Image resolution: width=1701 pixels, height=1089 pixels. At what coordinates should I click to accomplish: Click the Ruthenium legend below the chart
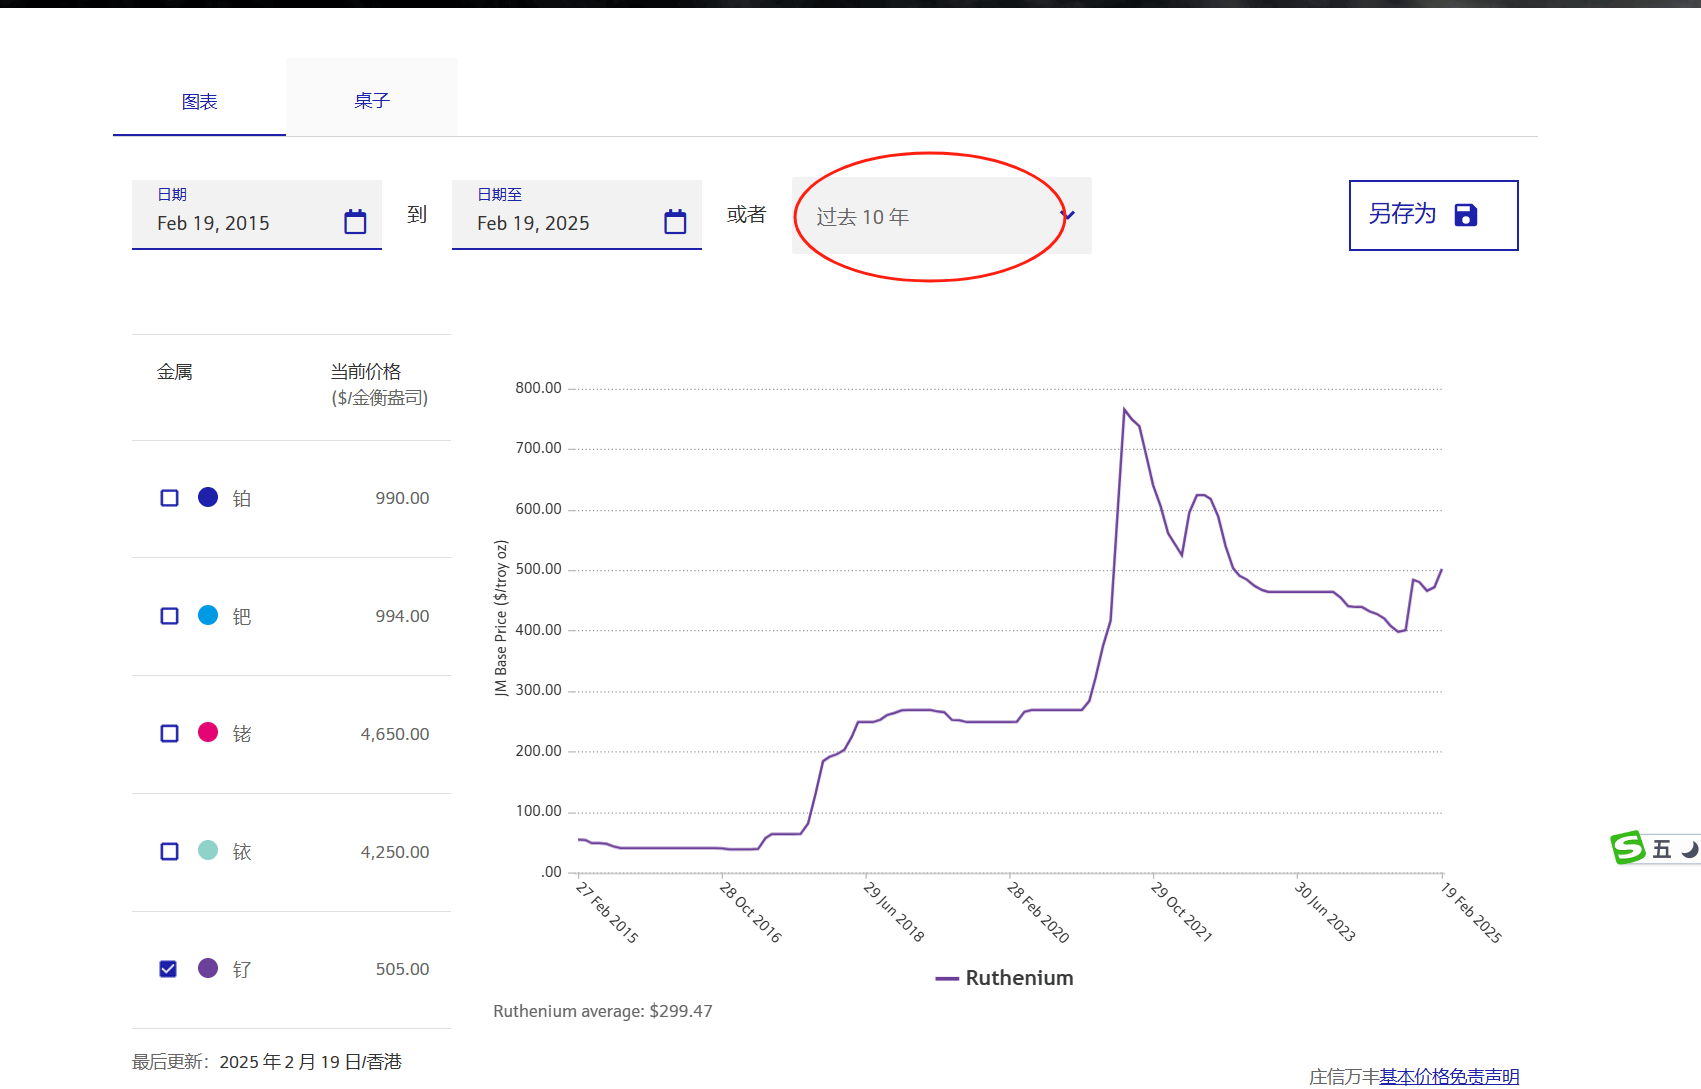[1004, 977]
